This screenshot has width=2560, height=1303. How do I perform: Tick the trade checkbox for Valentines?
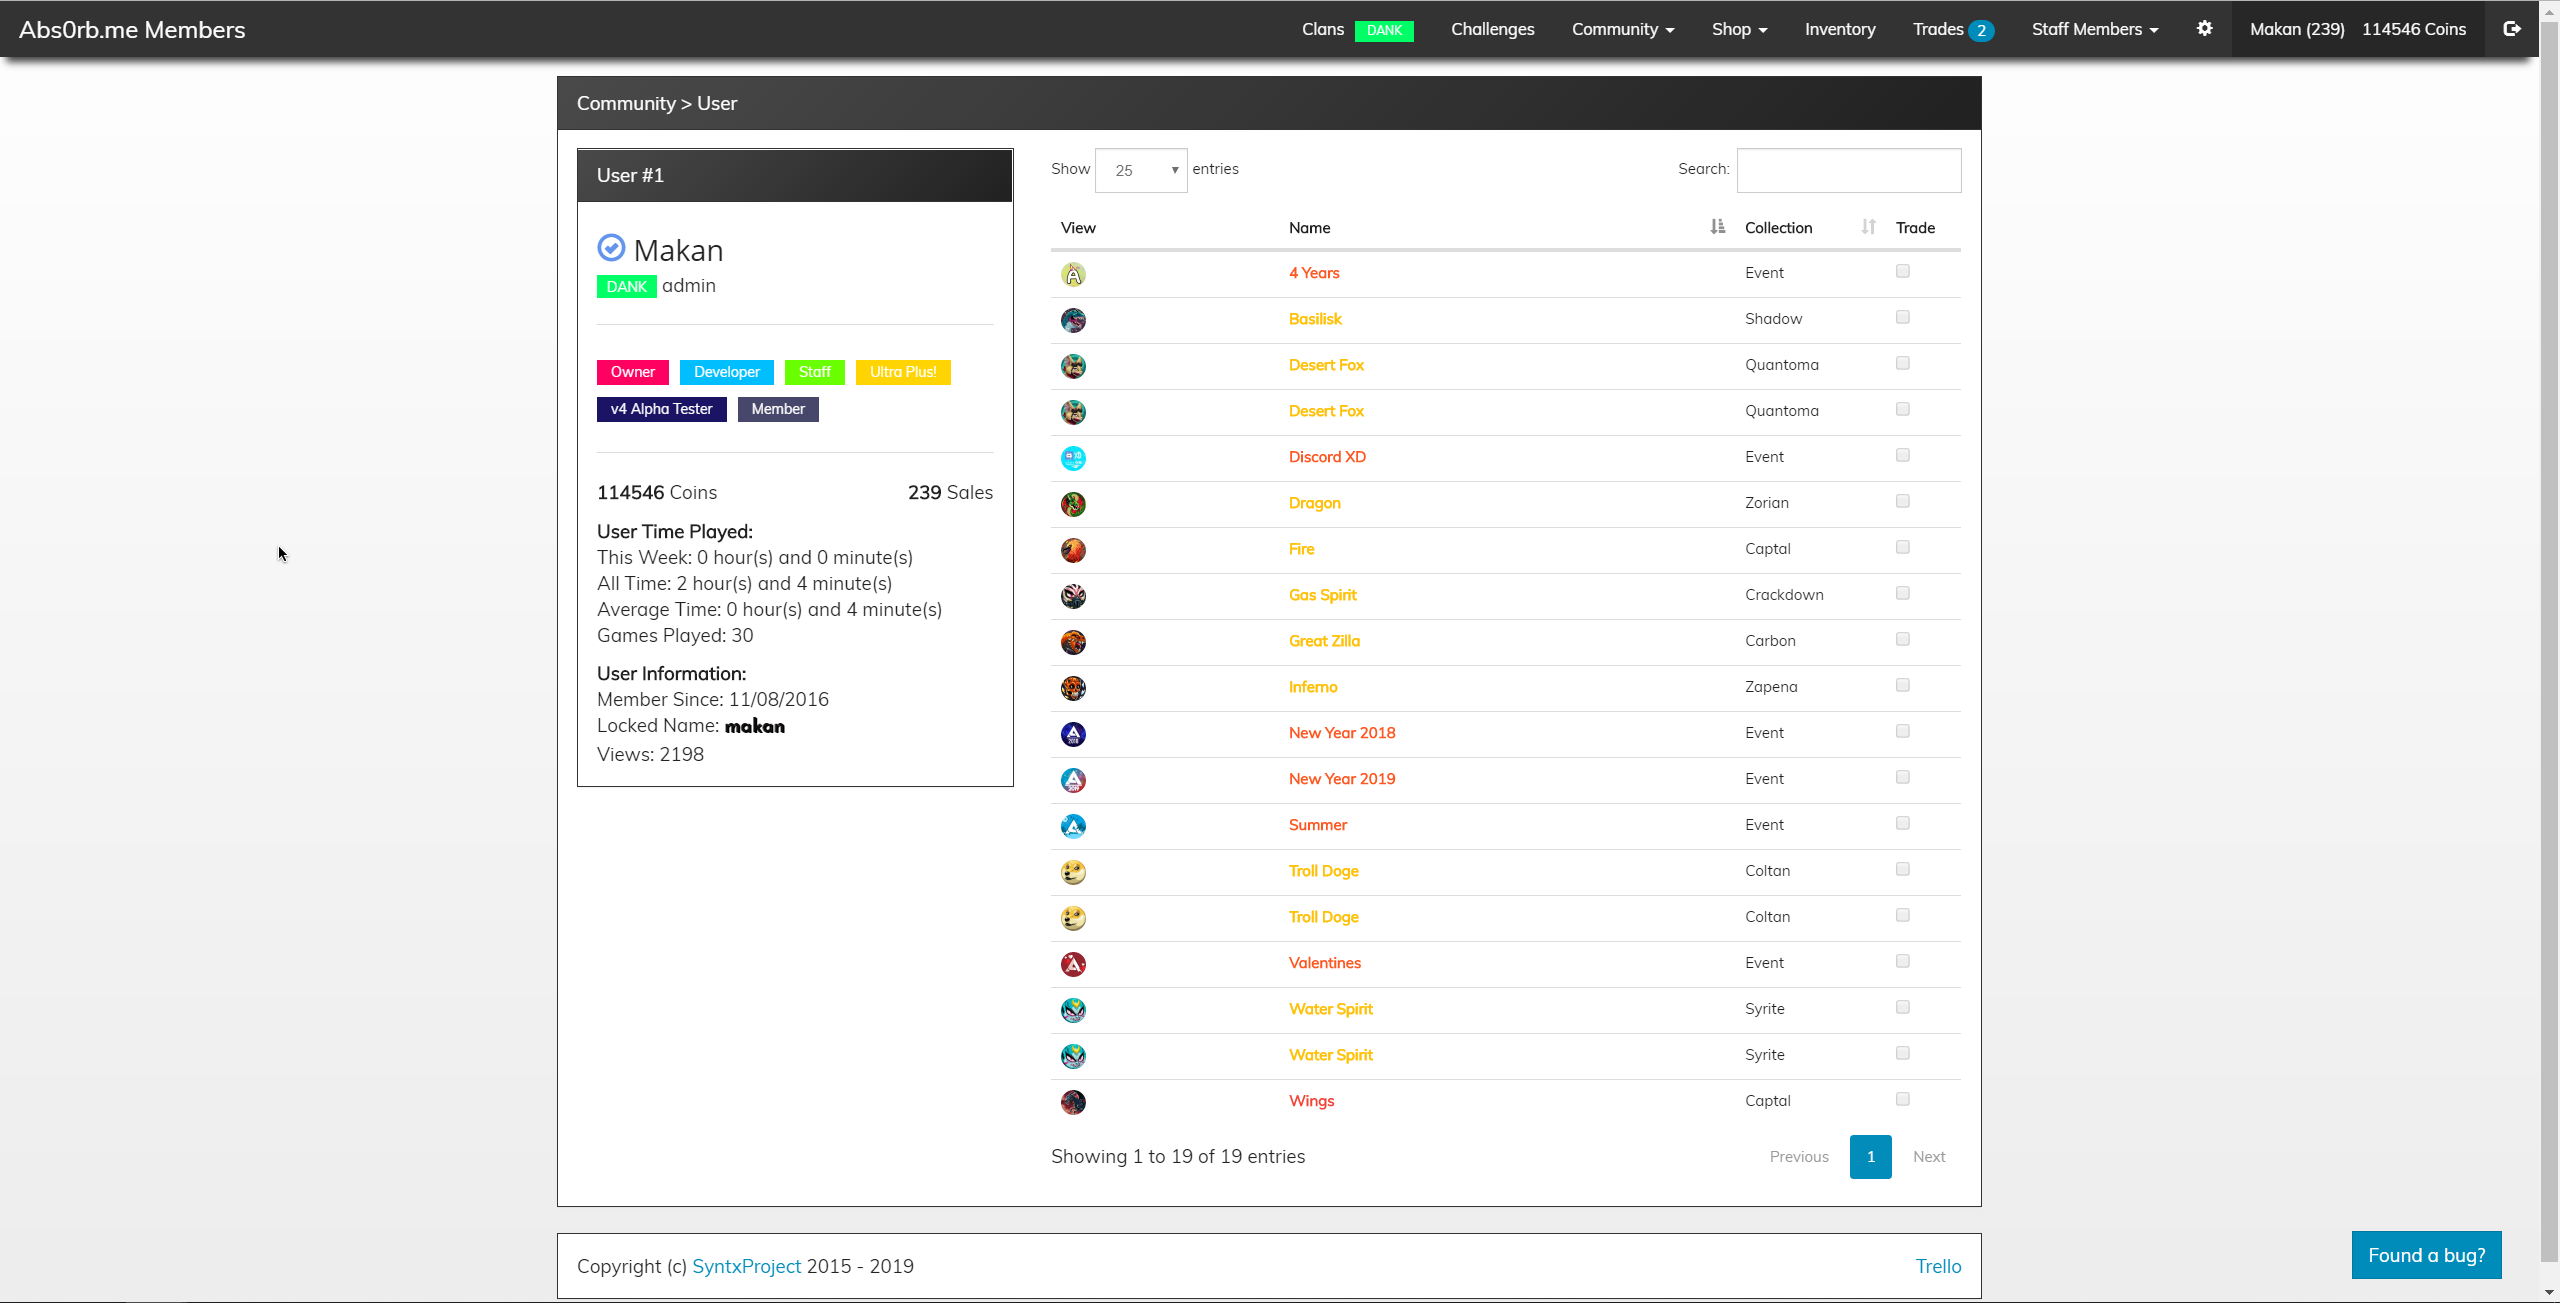[1903, 961]
